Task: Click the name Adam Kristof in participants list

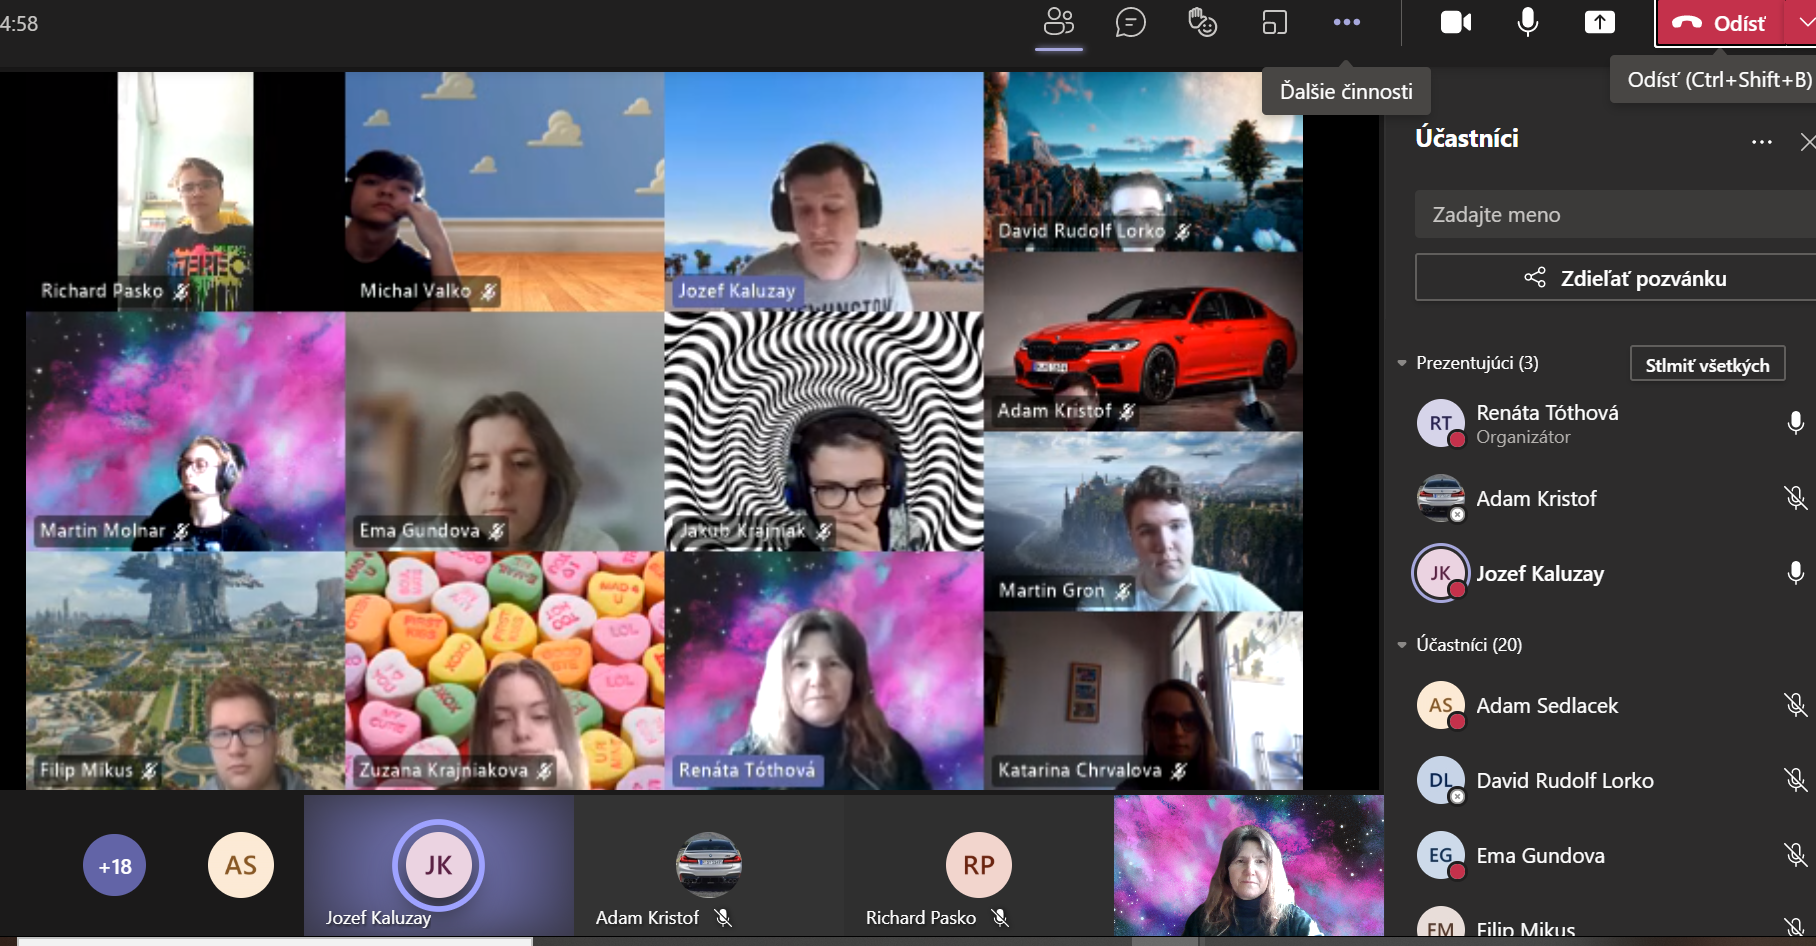Action: coord(1536,498)
